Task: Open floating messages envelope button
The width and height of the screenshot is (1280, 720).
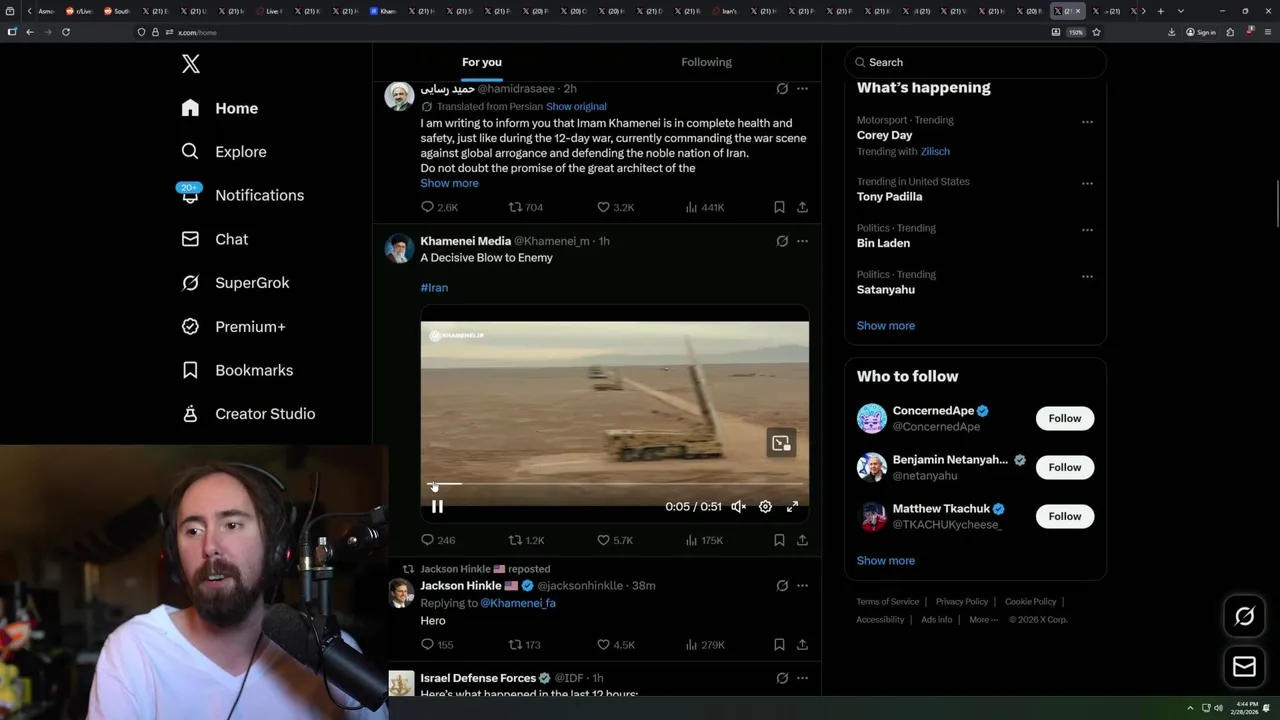Action: click(1245, 666)
